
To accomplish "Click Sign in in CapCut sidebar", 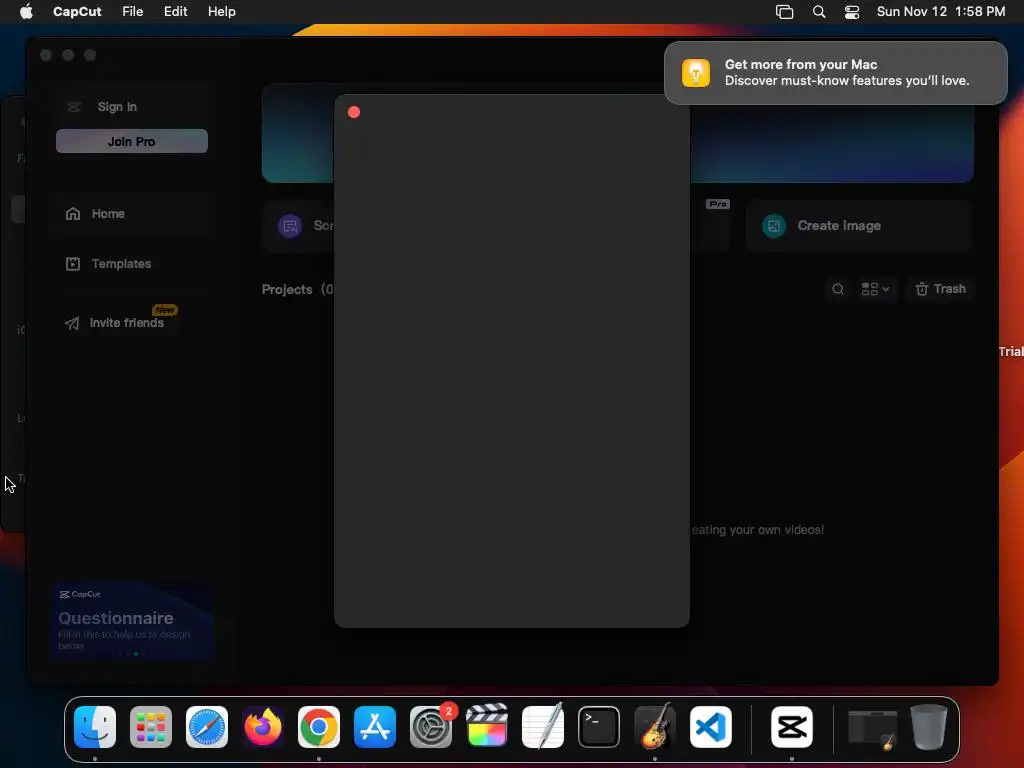I will pos(117,106).
